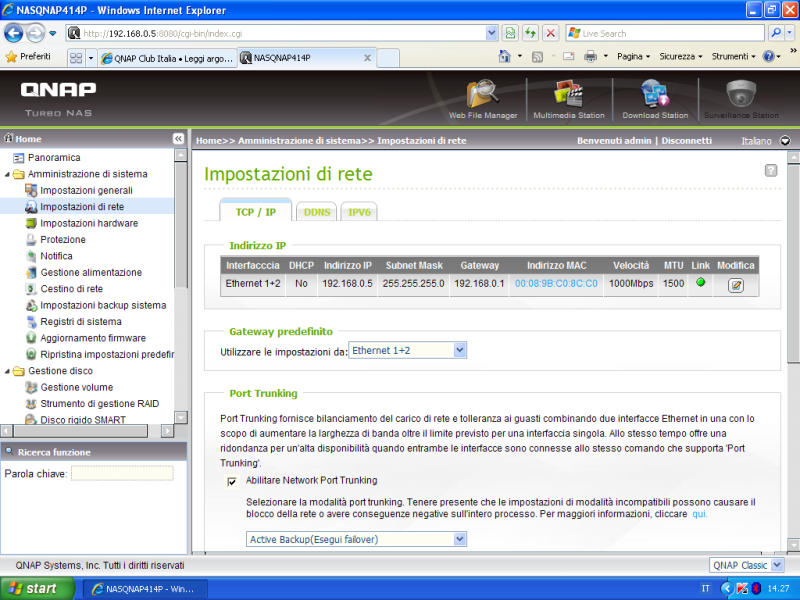Enable the Abilitare Network Port Trunking checkbox

(x=232, y=481)
